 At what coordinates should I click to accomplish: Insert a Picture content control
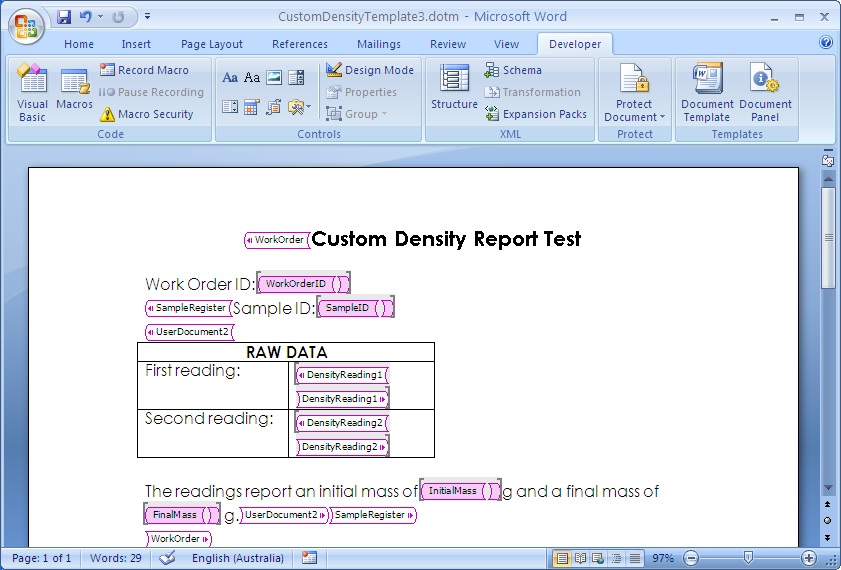(273, 78)
